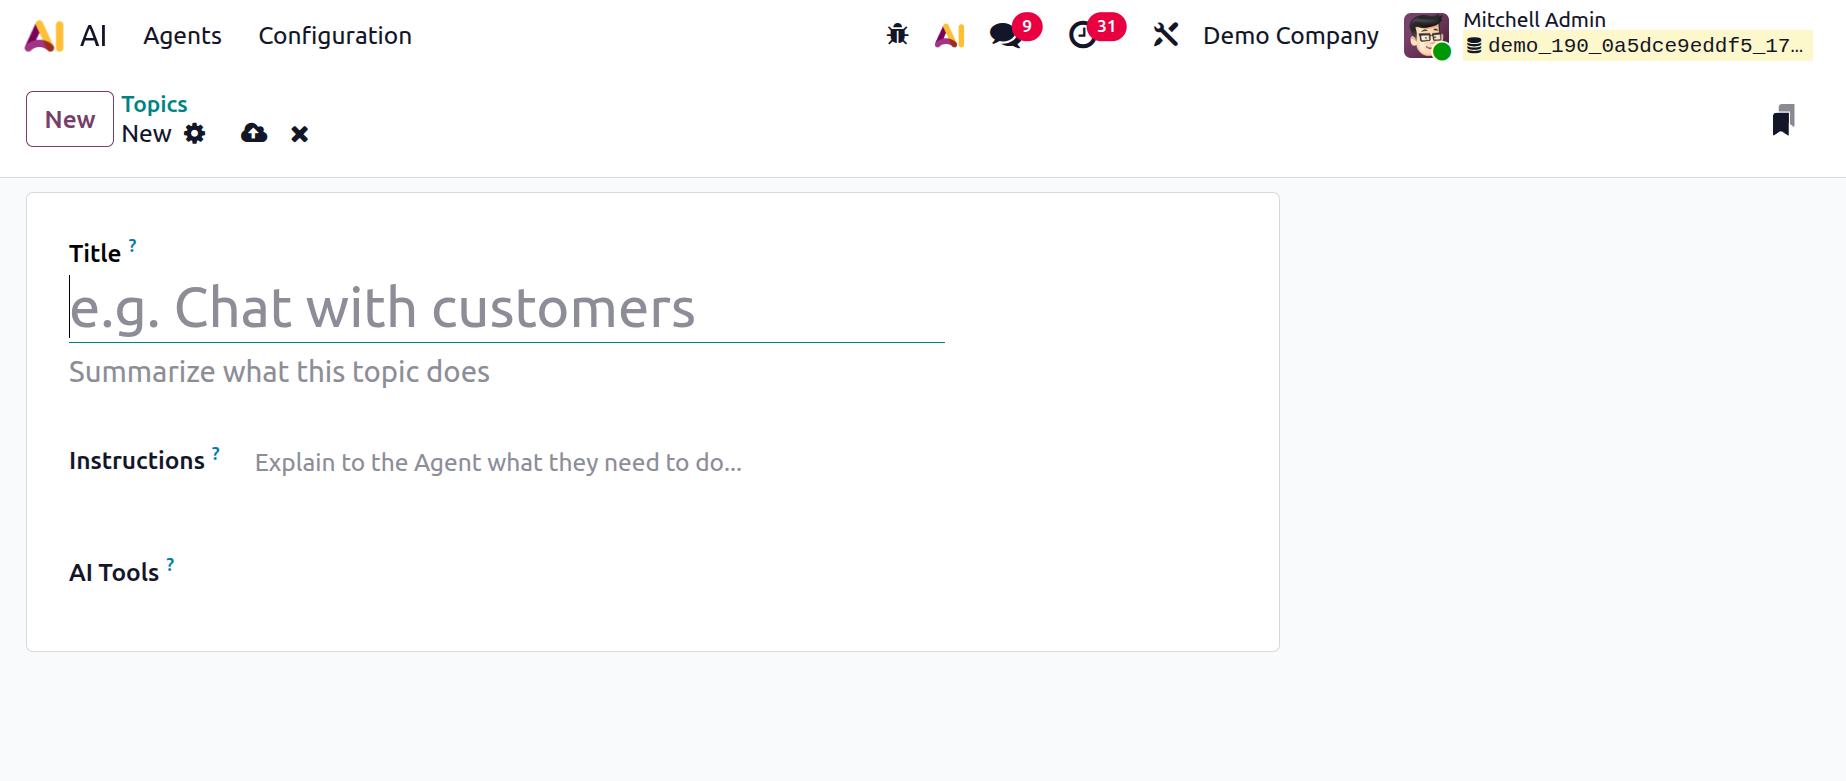Viewport: 1846px width, 781px height.
Task: Click the wrench tools icon
Action: click(x=1165, y=35)
